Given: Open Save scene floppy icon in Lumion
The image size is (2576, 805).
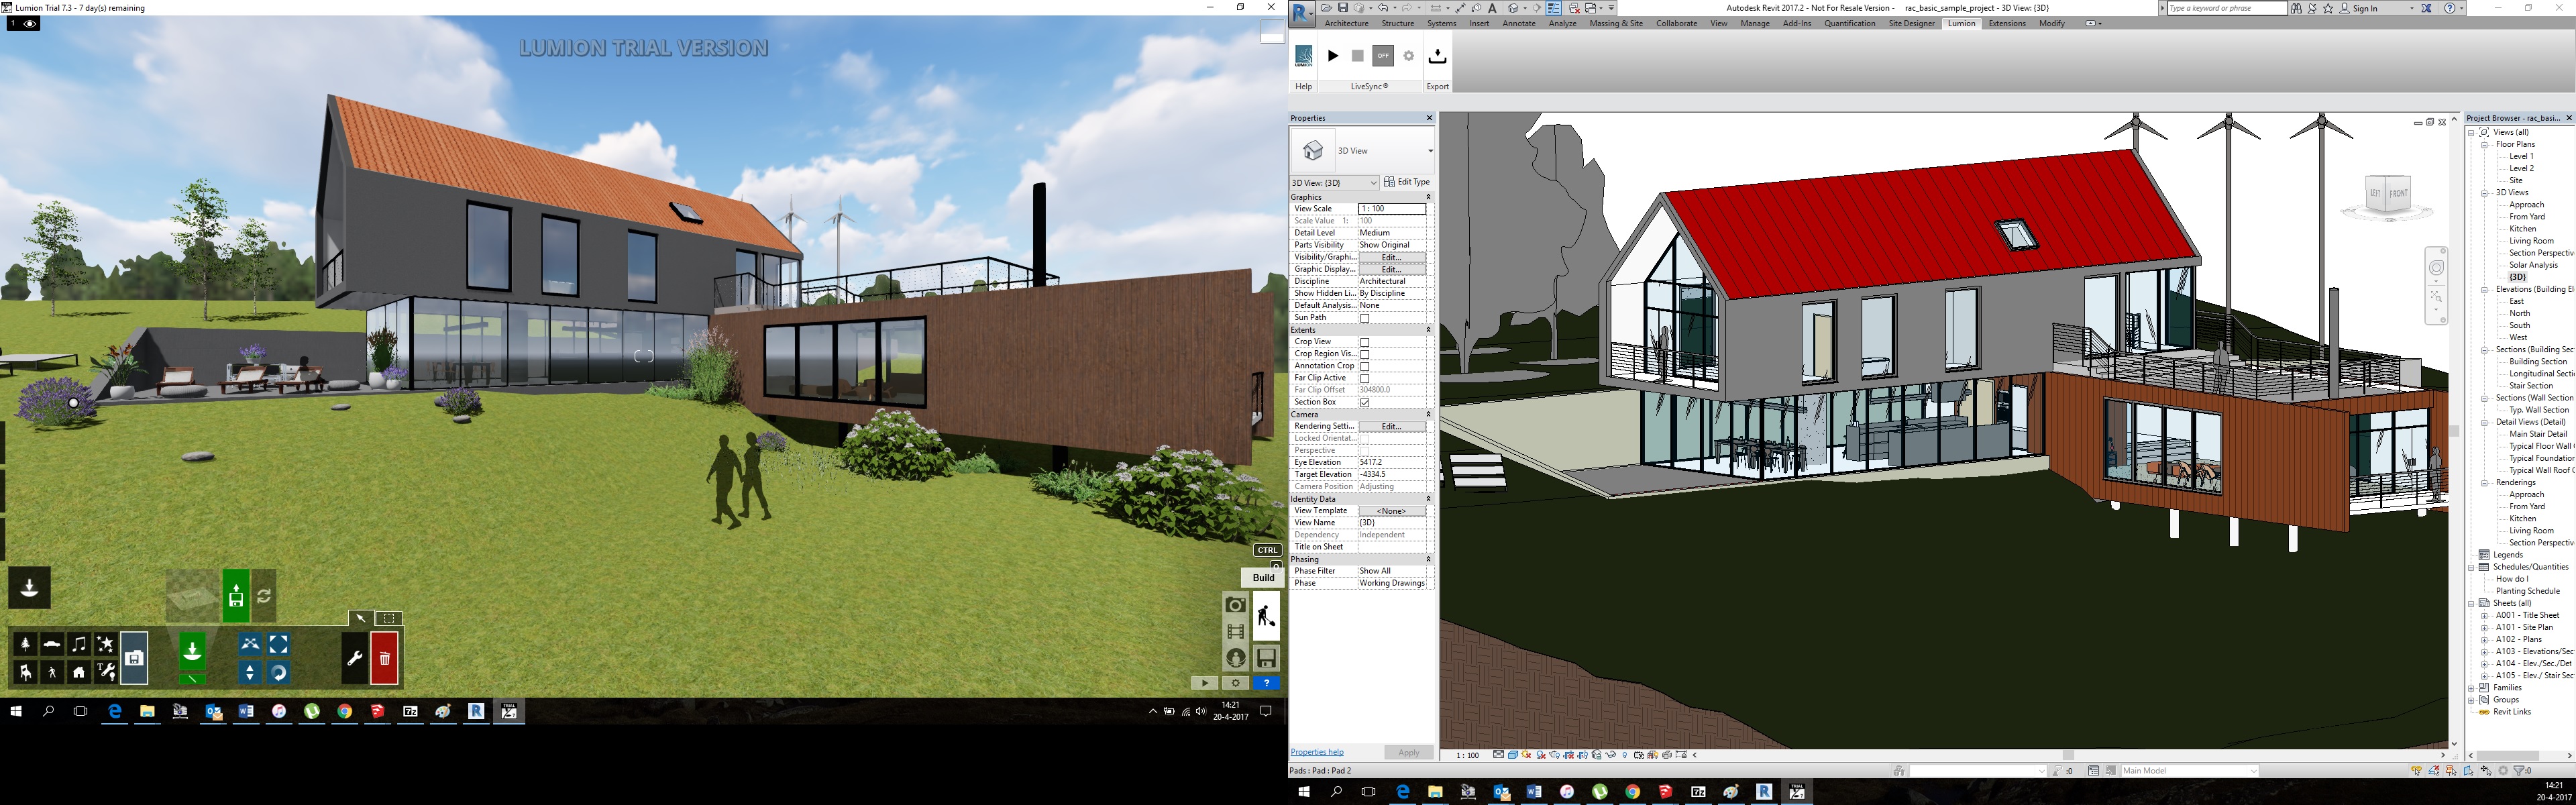Looking at the screenshot, I should 1266,658.
